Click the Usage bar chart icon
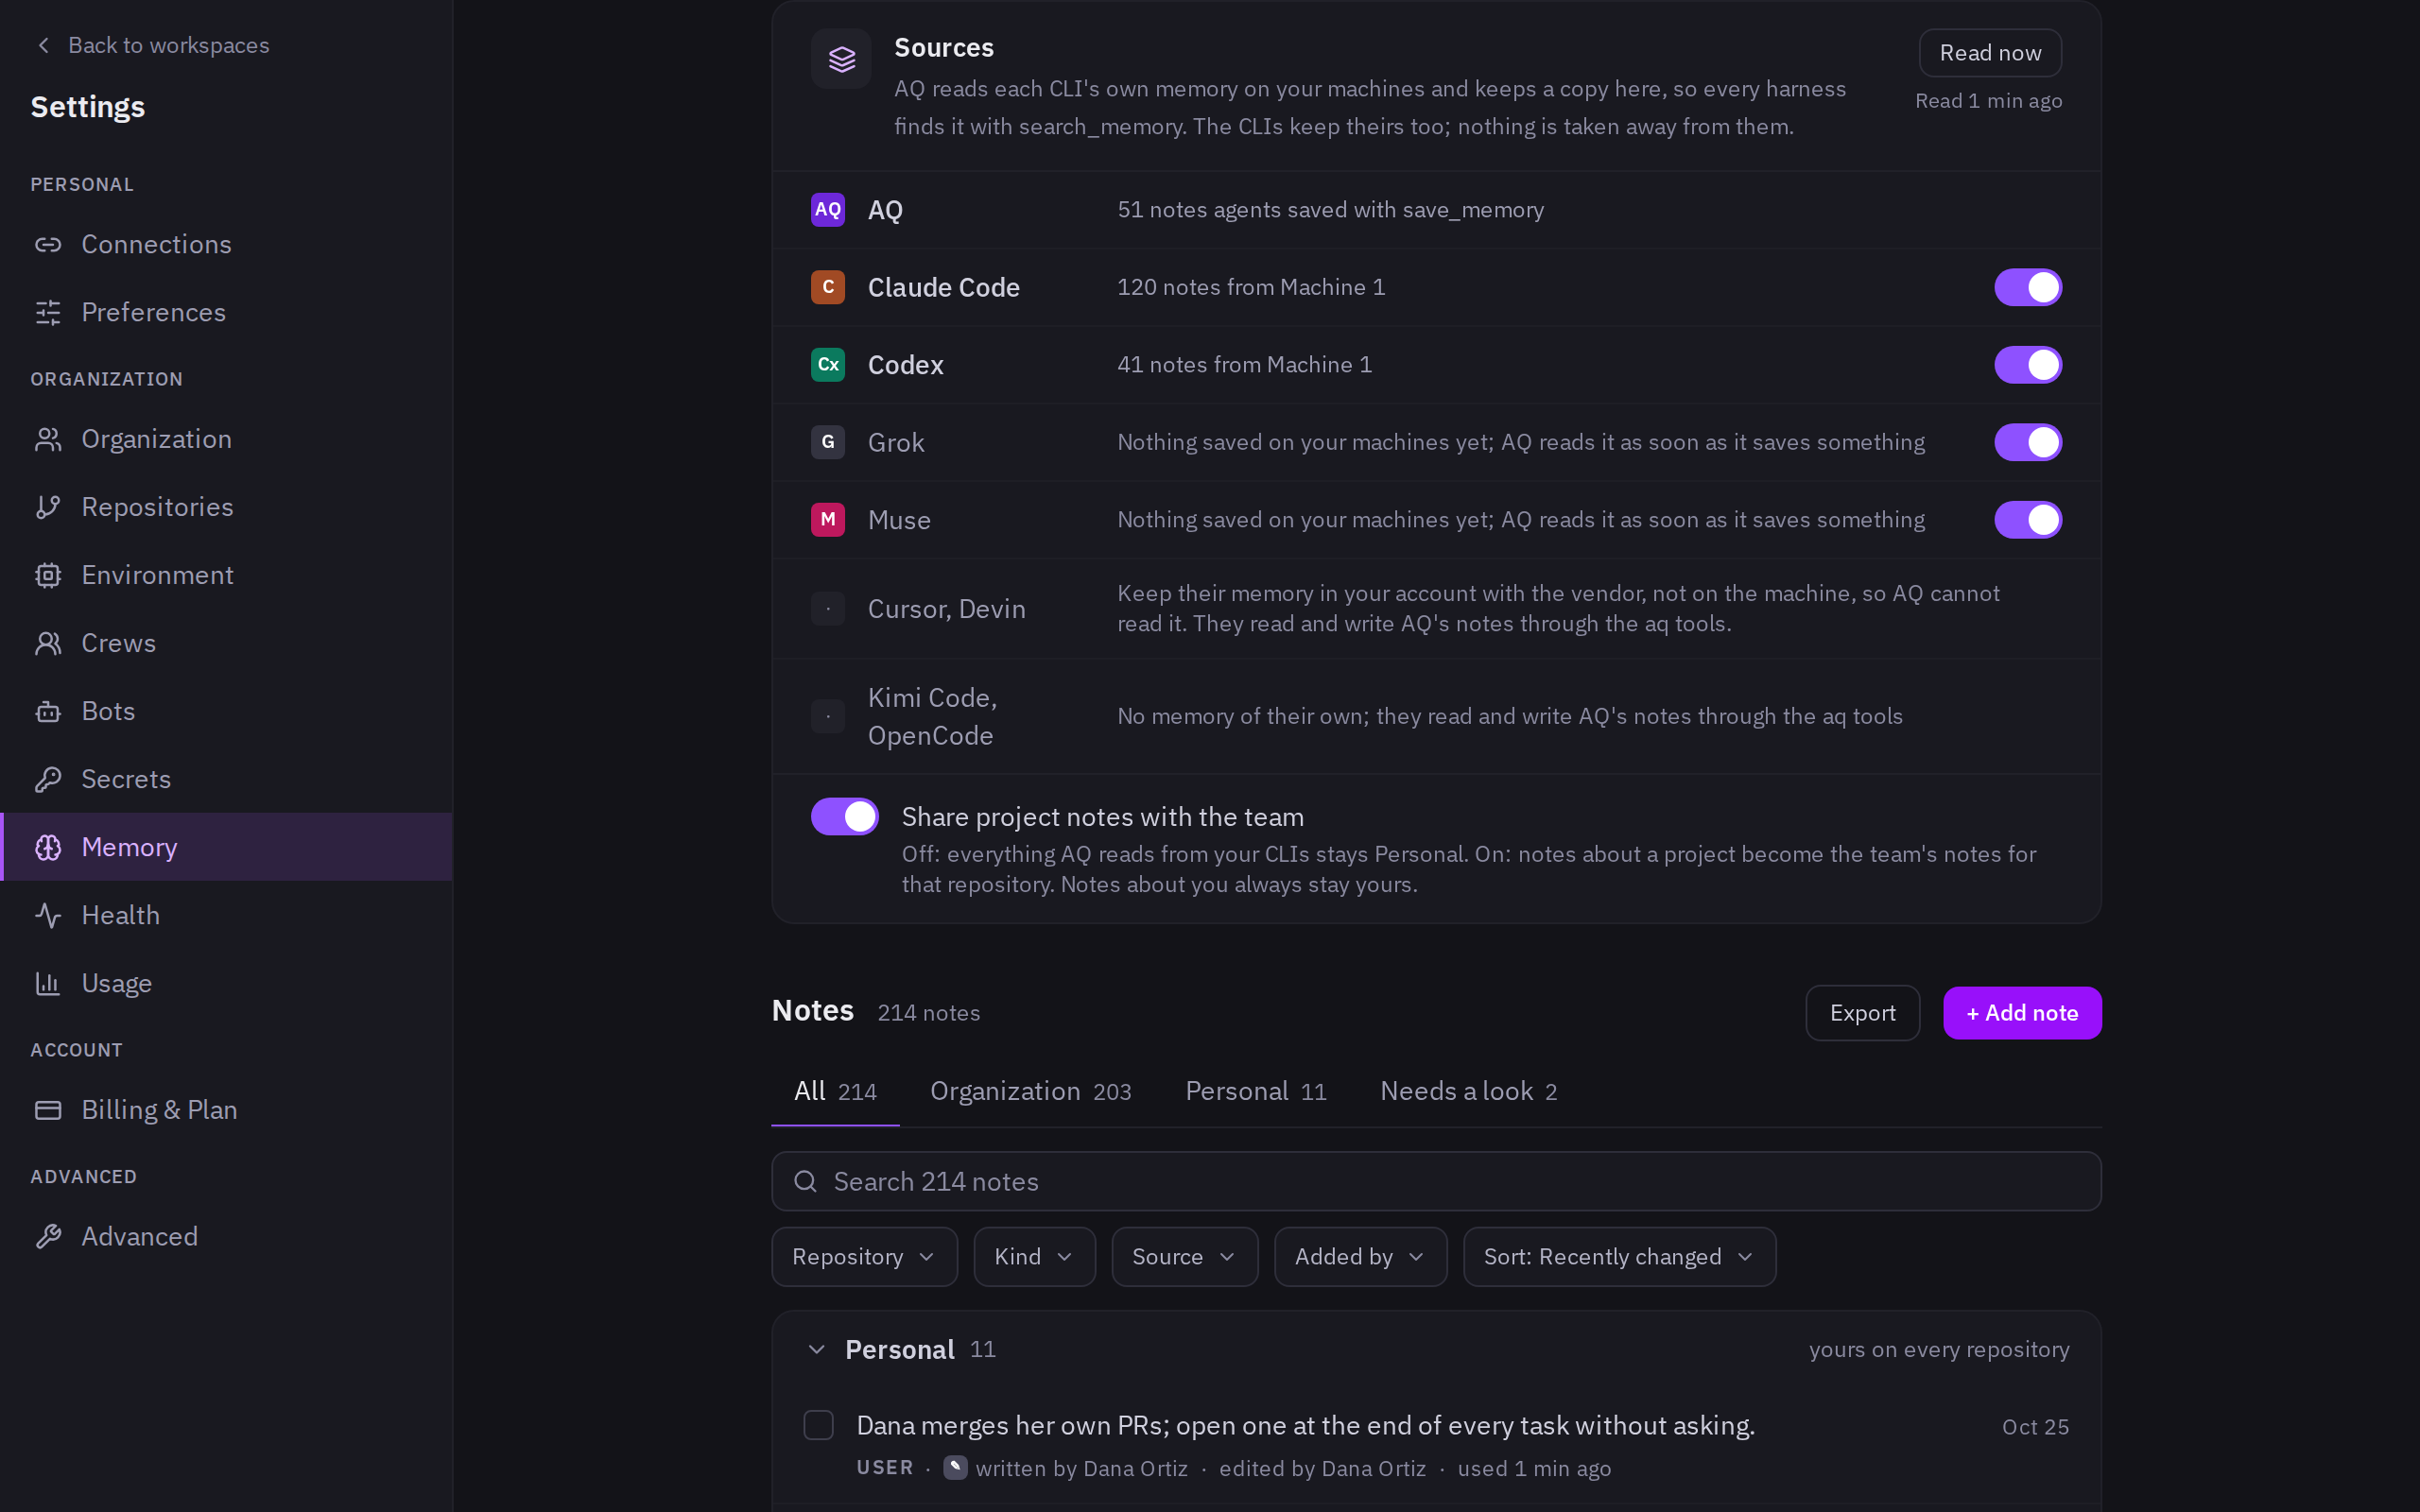 [x=48, y=983]
